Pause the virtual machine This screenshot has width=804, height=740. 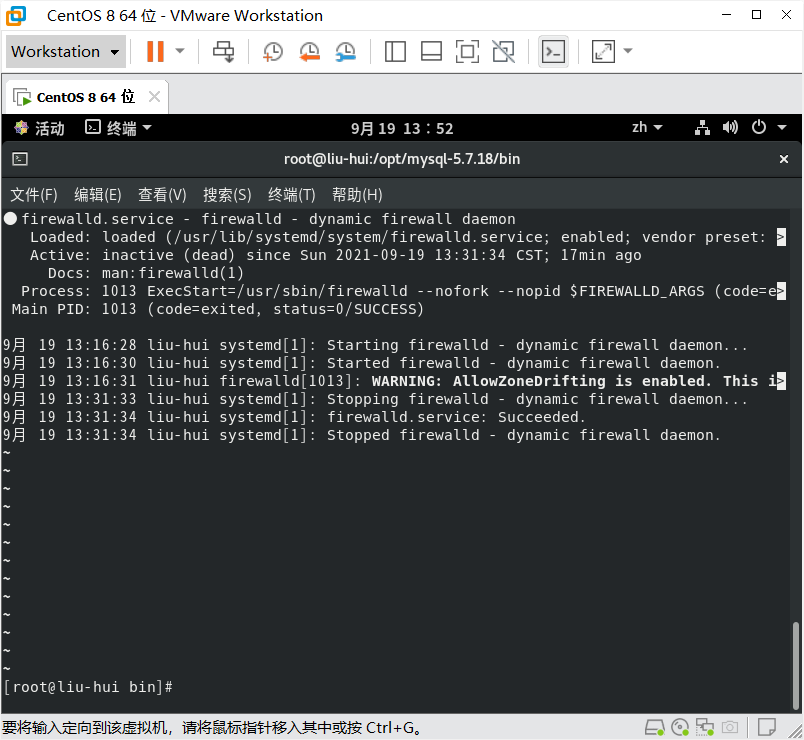(155, 51)
